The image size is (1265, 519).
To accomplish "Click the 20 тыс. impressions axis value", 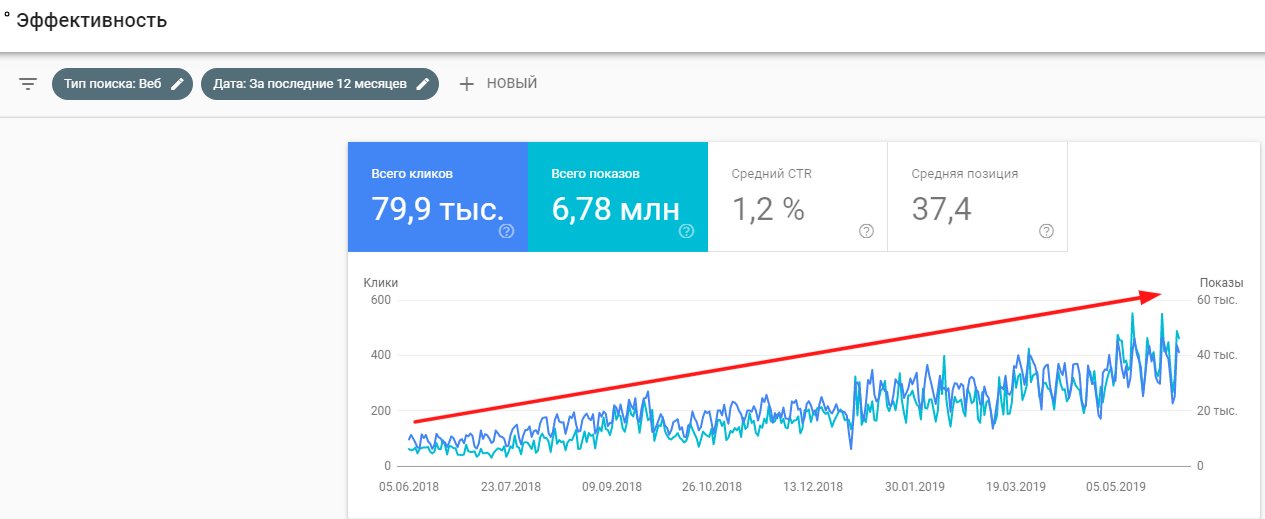I will (1218, 411).
